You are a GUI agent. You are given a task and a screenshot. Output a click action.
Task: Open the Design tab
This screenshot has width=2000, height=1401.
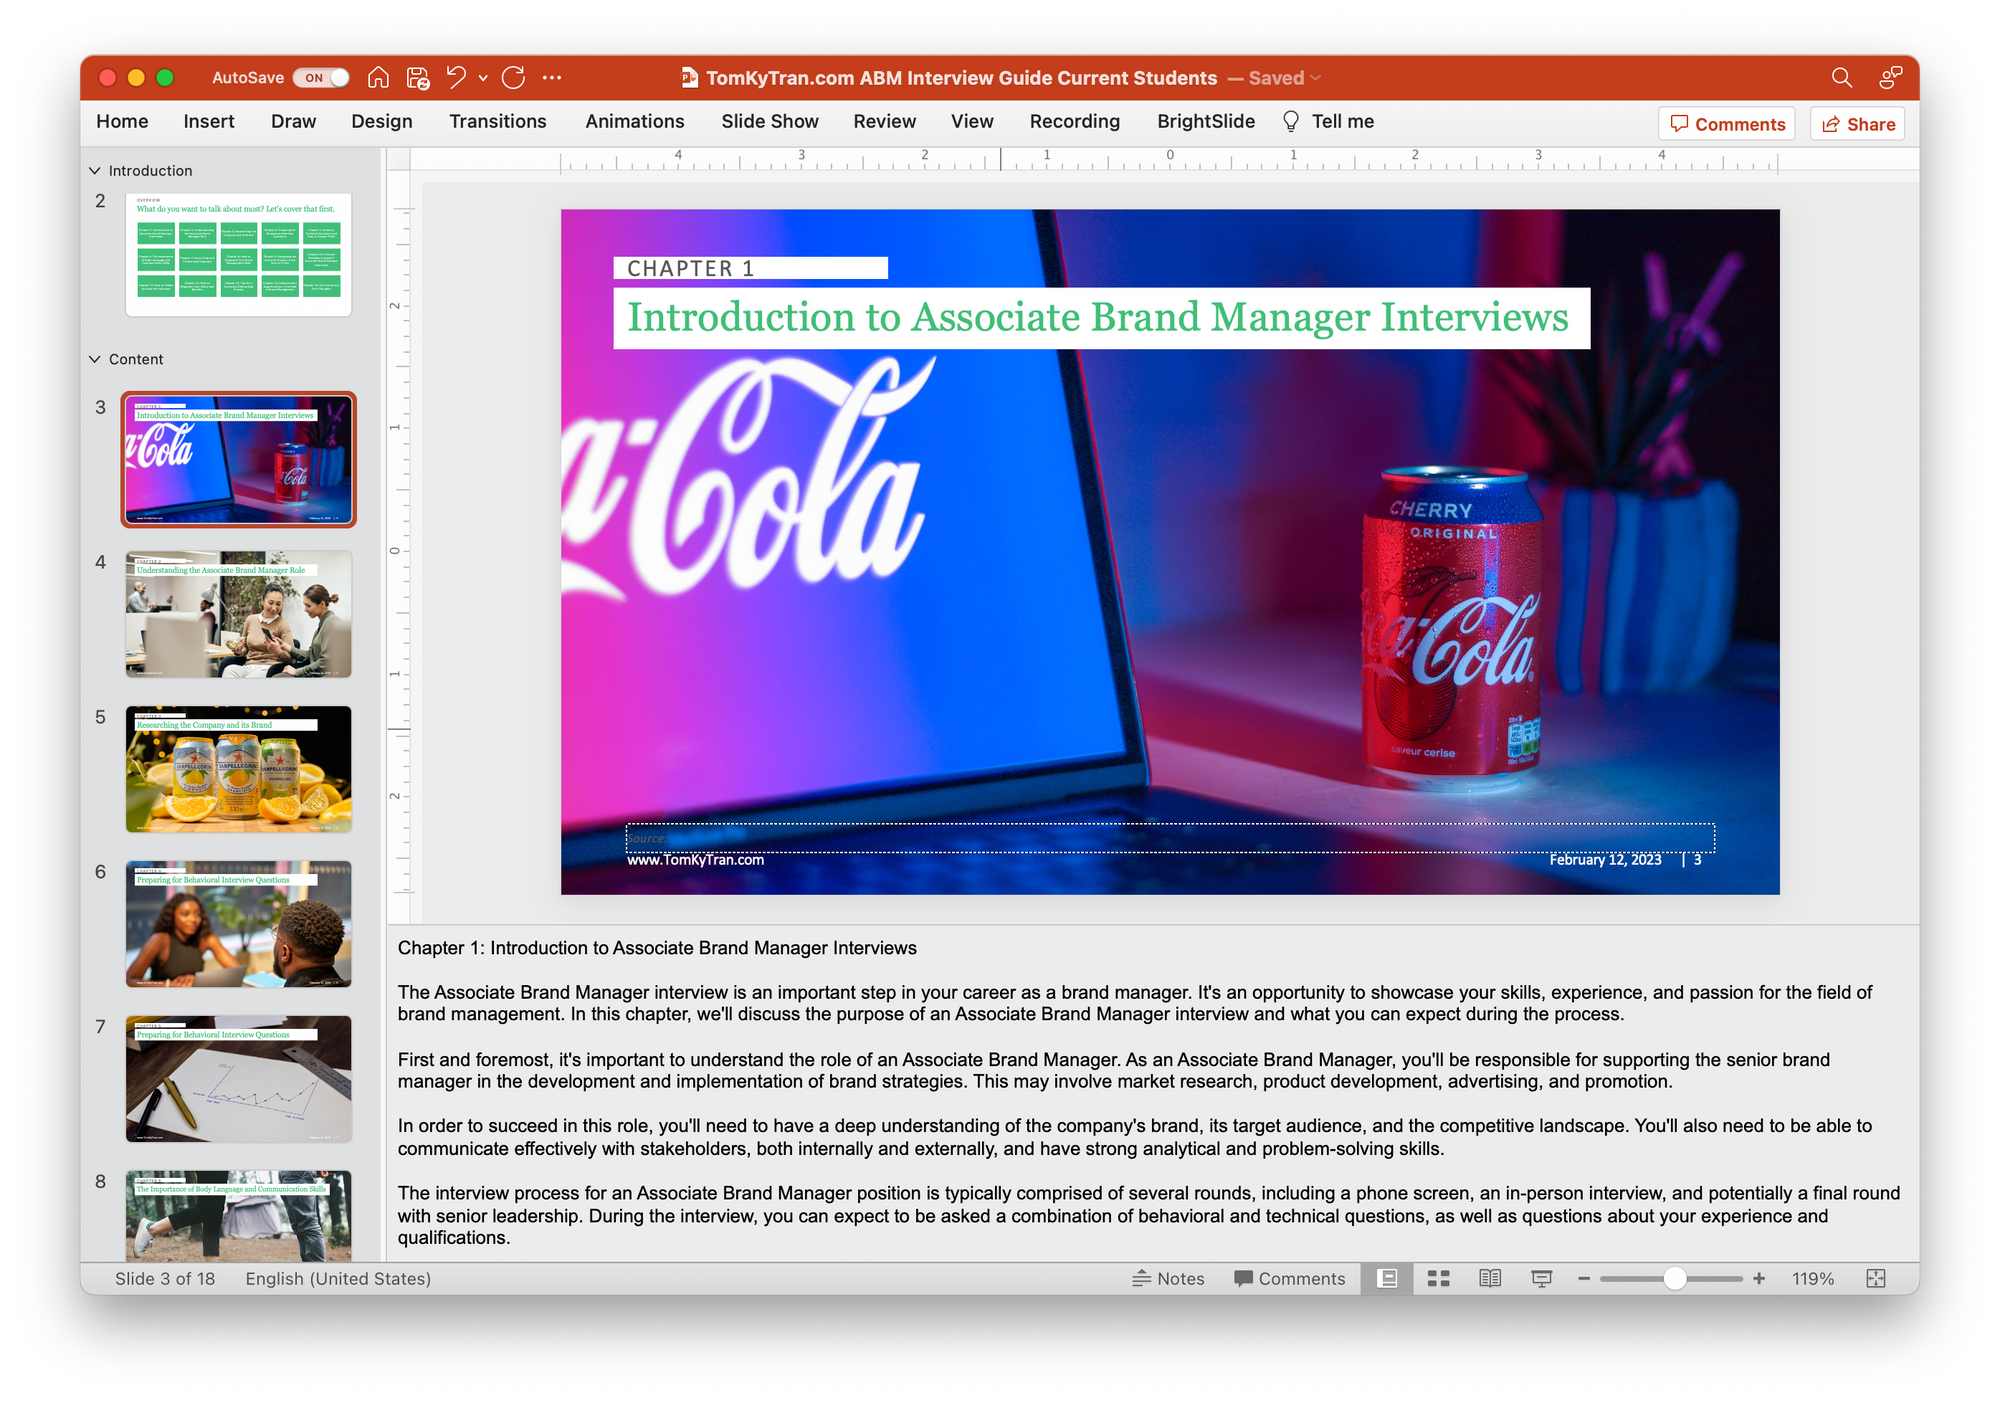click(x=382, y=122)
